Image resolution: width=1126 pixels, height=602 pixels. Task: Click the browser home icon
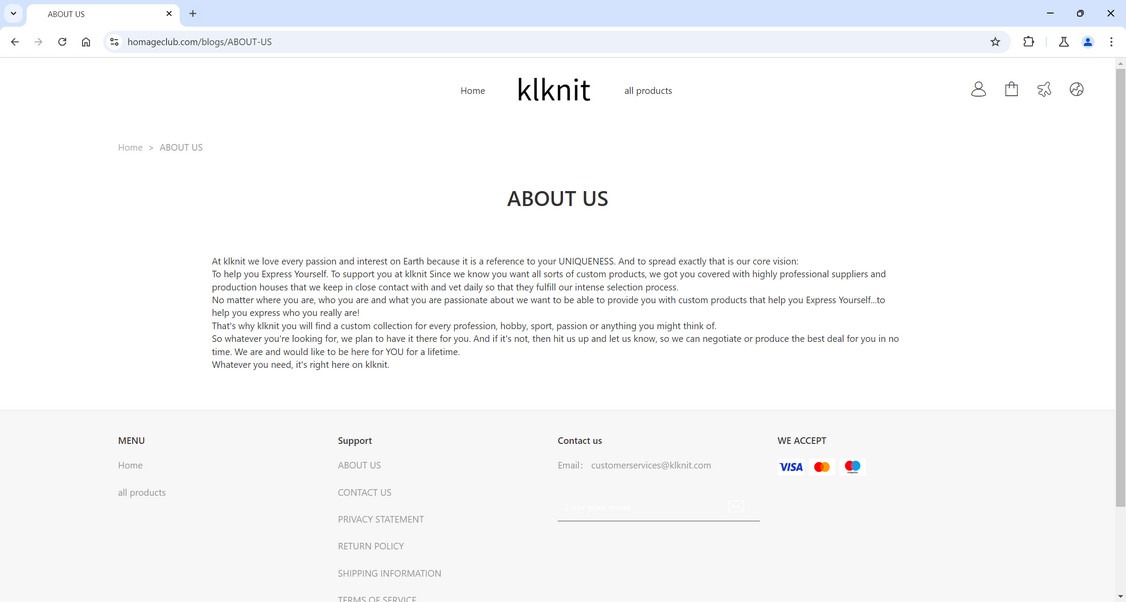86,42
